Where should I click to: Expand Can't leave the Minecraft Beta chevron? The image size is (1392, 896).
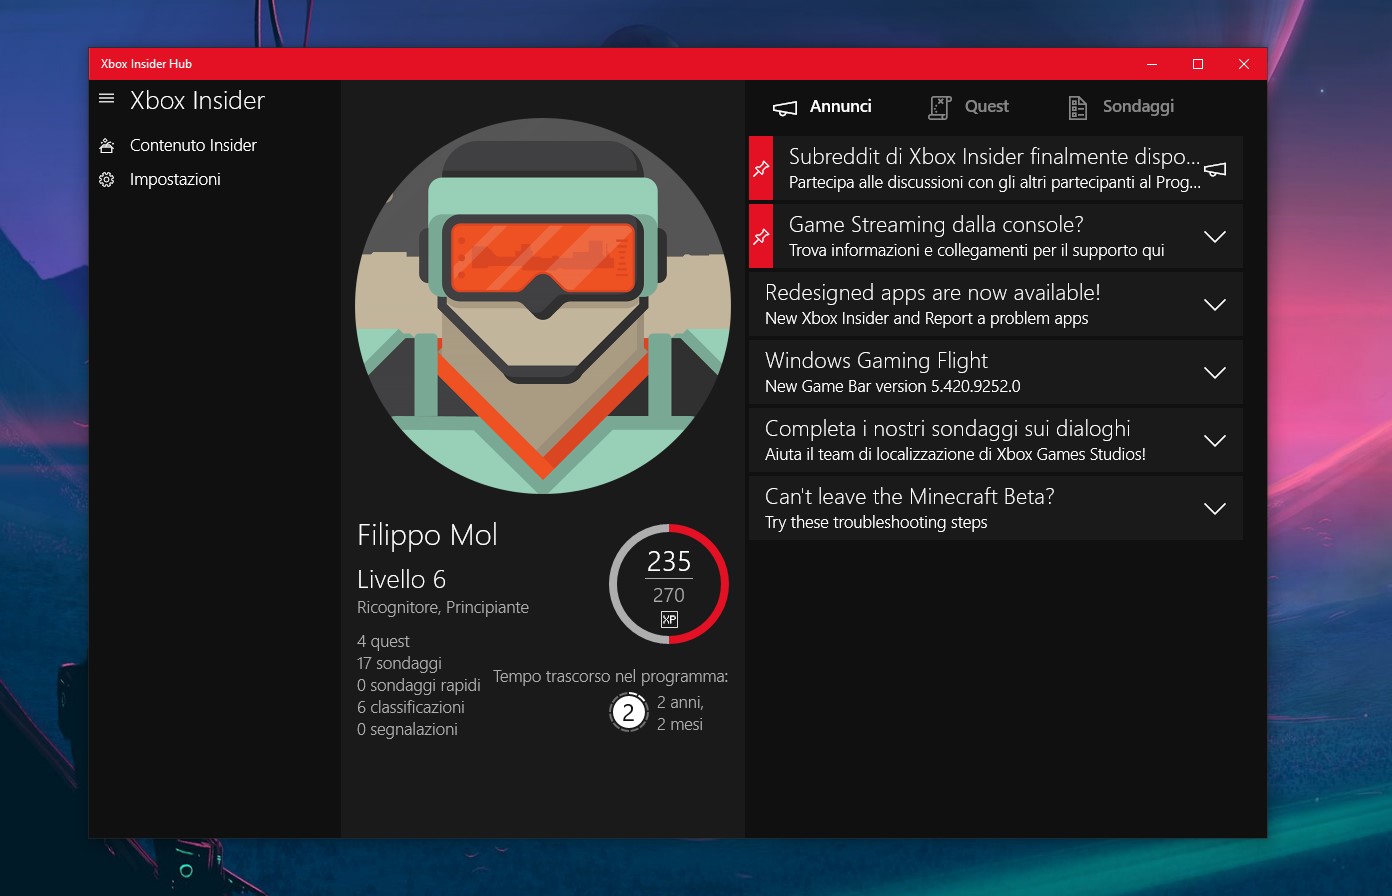[x=1215, y=509]
